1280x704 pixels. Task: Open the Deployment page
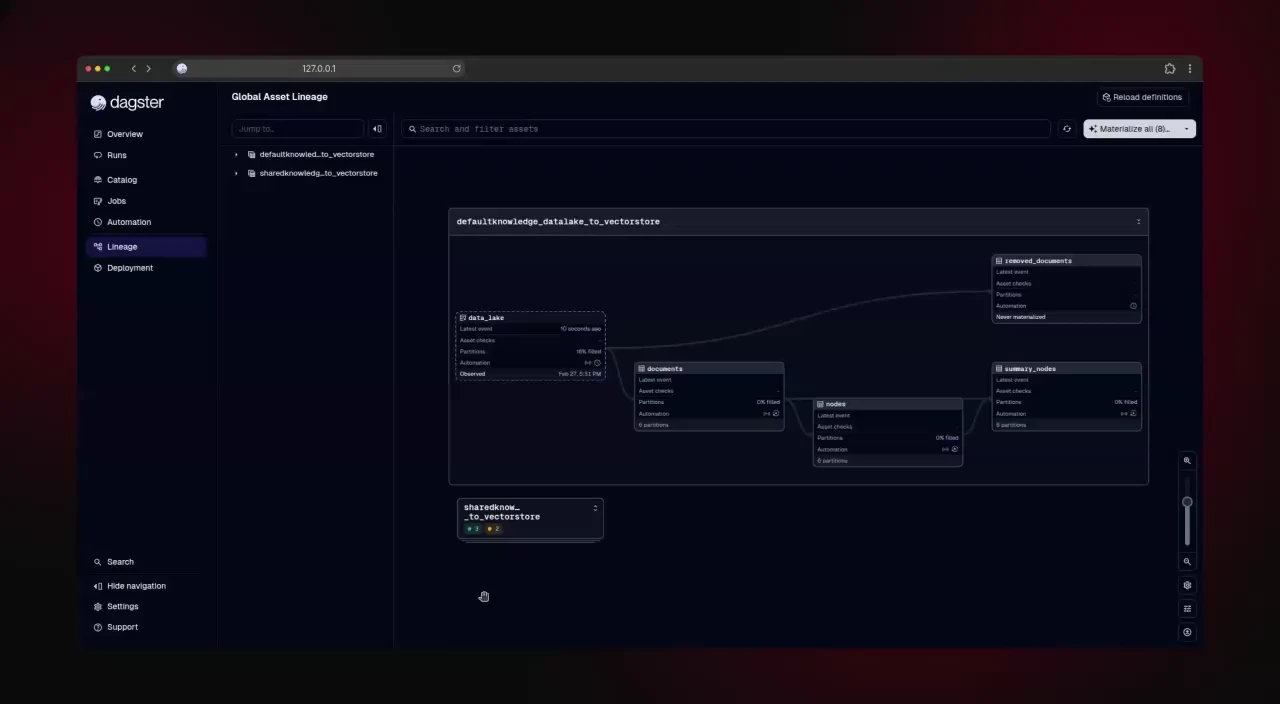pyautogui.click(x=146, y=268)
